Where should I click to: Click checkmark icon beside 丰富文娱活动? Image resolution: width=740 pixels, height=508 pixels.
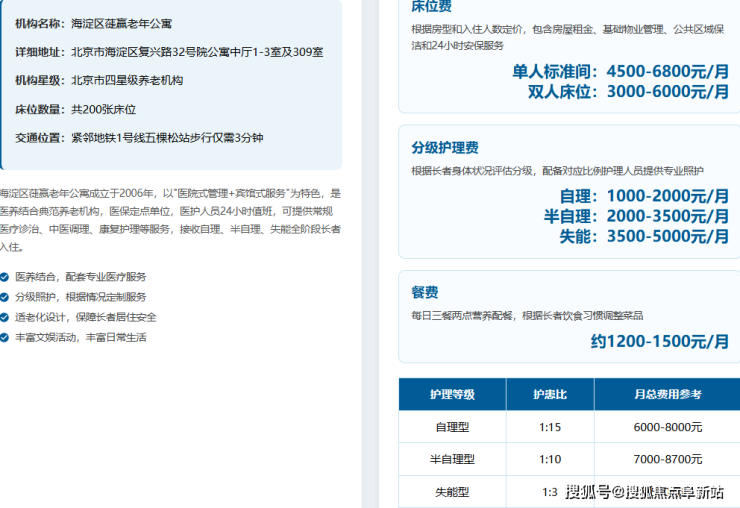click(4, 338)
